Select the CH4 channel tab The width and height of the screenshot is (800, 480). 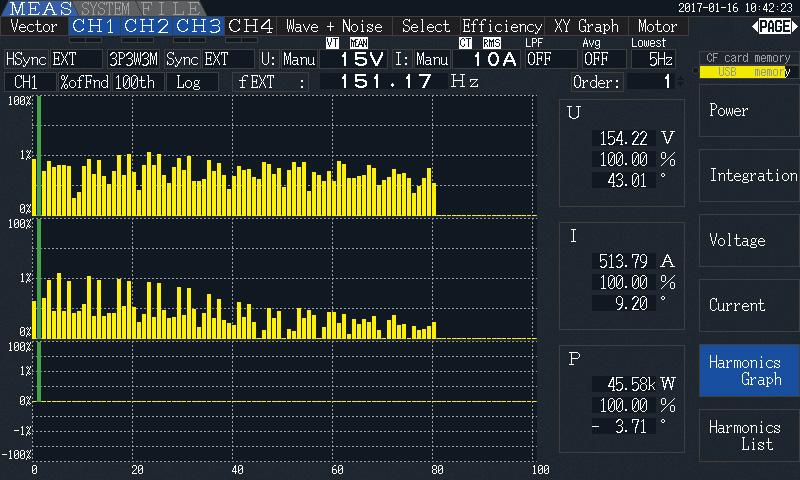pyautogui.click(x=251, y=27)
